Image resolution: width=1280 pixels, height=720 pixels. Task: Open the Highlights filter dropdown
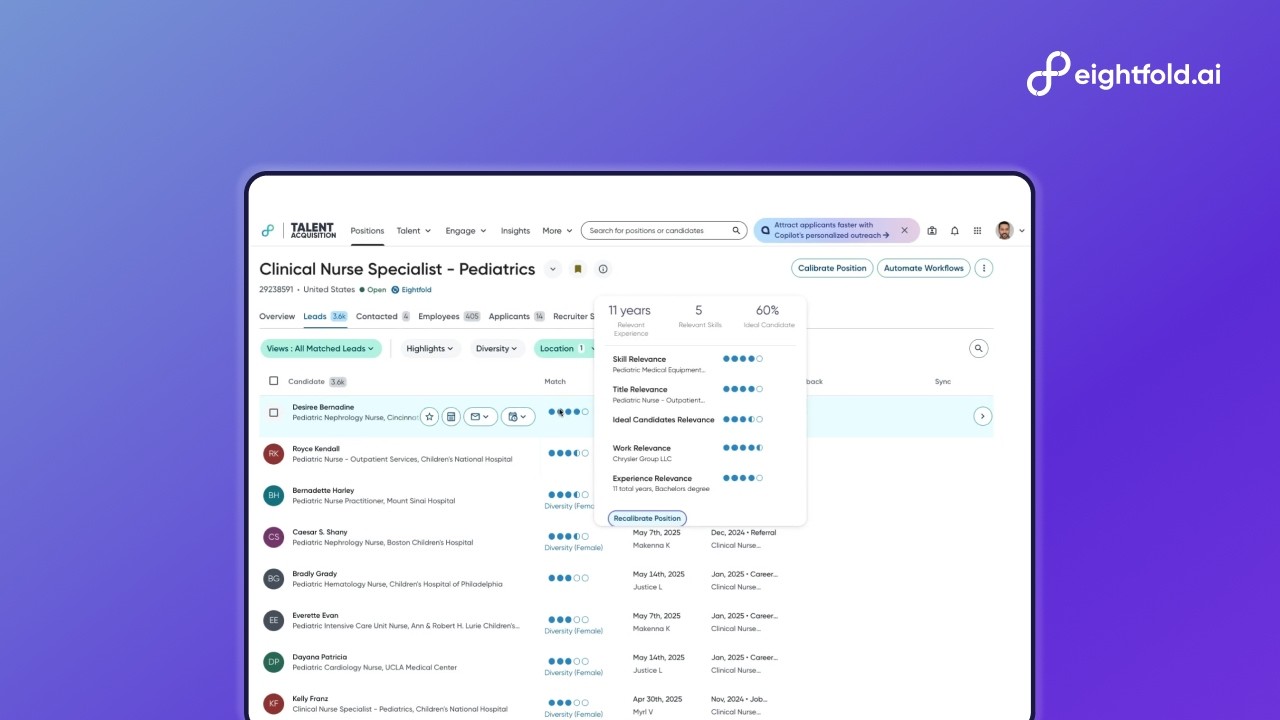click(430, 349)
